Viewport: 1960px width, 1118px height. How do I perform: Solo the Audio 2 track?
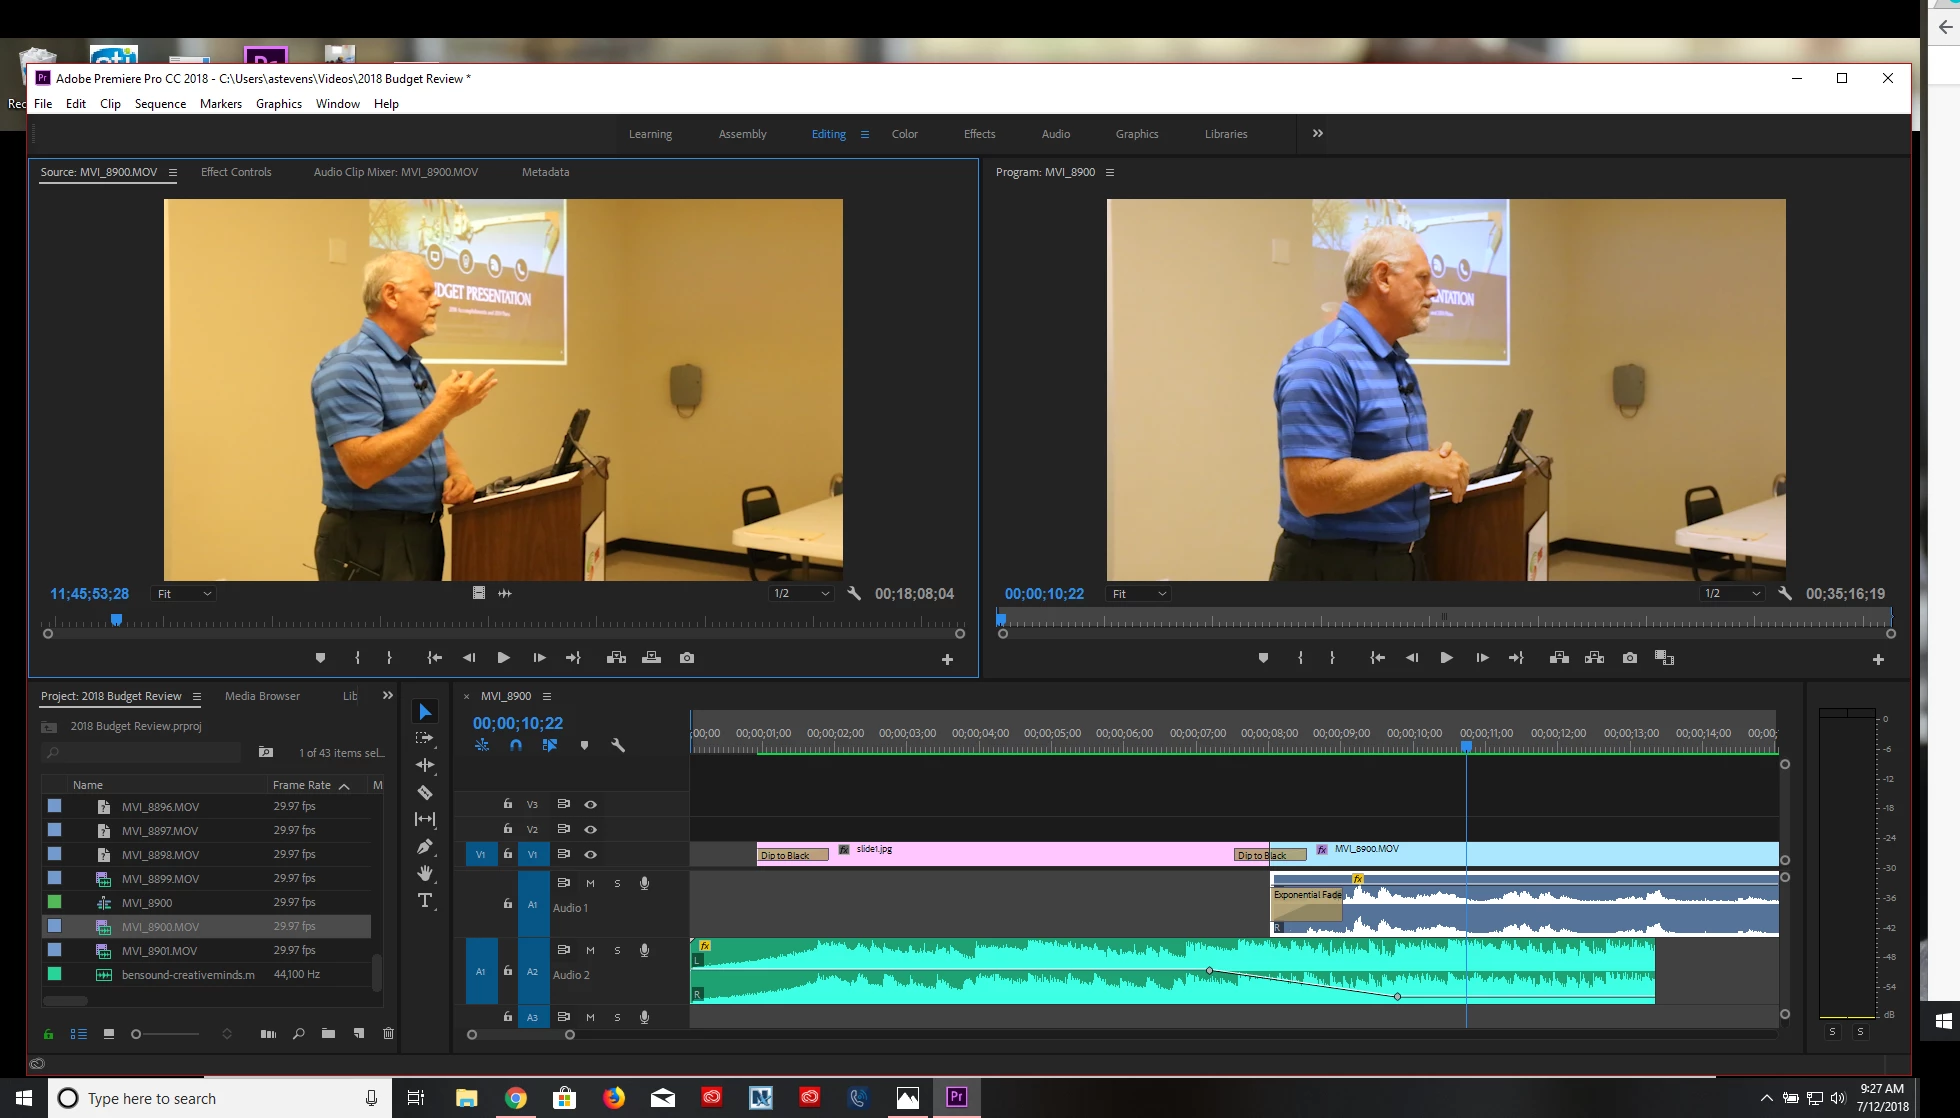(617, 950)
